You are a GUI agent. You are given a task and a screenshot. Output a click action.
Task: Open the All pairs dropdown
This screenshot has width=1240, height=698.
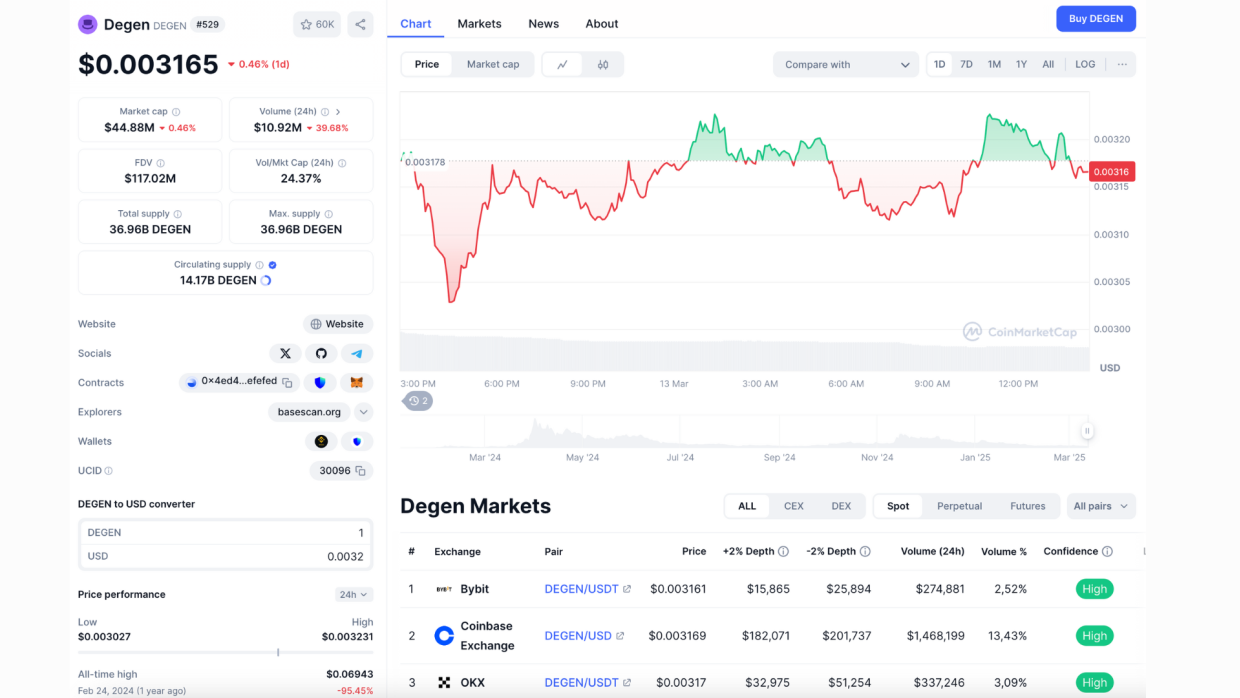point(1101,506)
